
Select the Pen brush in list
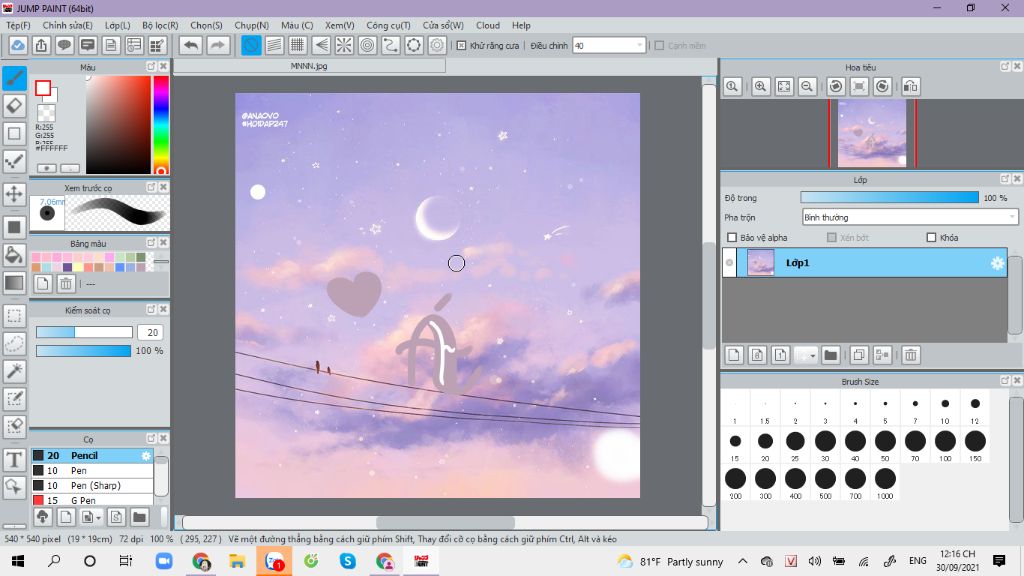92,470
